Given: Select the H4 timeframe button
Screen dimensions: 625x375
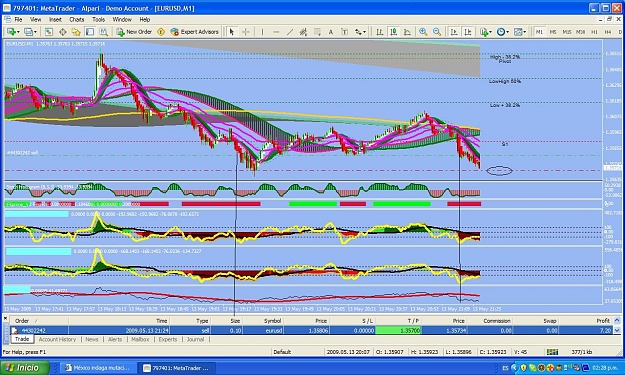Looking at the screenshot, I should click(x=608, y=32).
